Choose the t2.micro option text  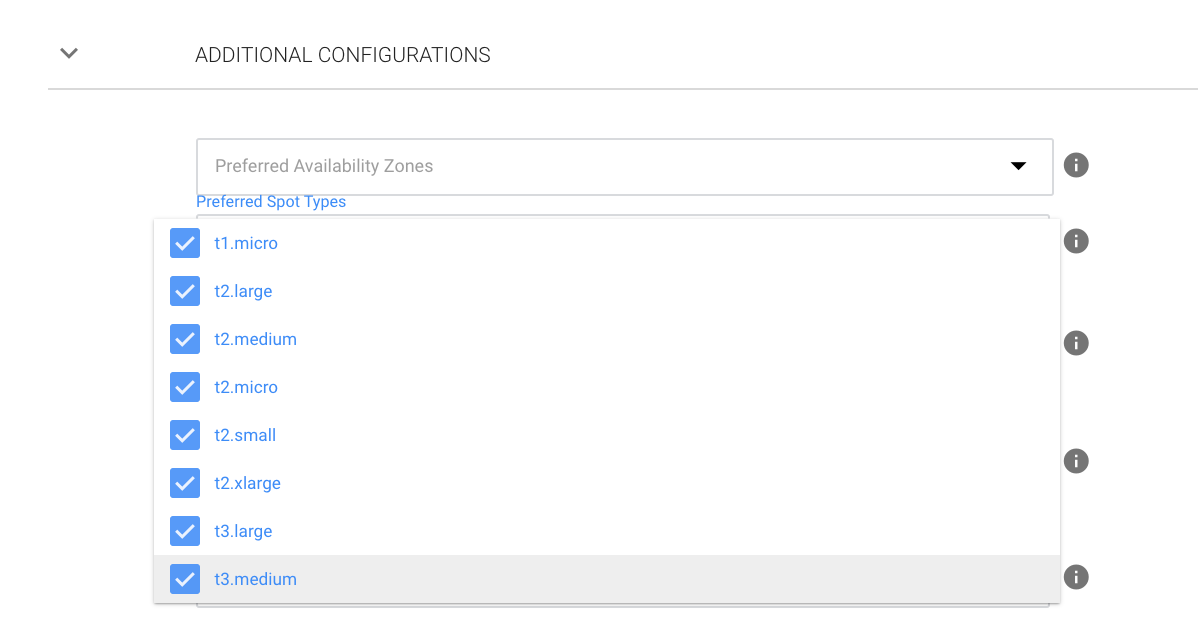246,387
